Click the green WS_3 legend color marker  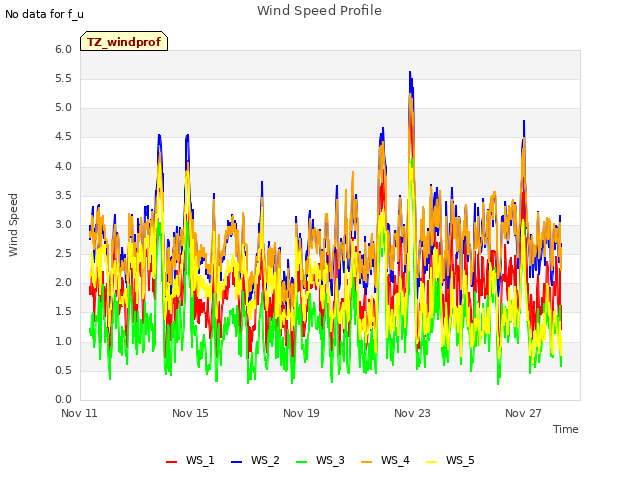pyautogui.click(x=302, y=462)
